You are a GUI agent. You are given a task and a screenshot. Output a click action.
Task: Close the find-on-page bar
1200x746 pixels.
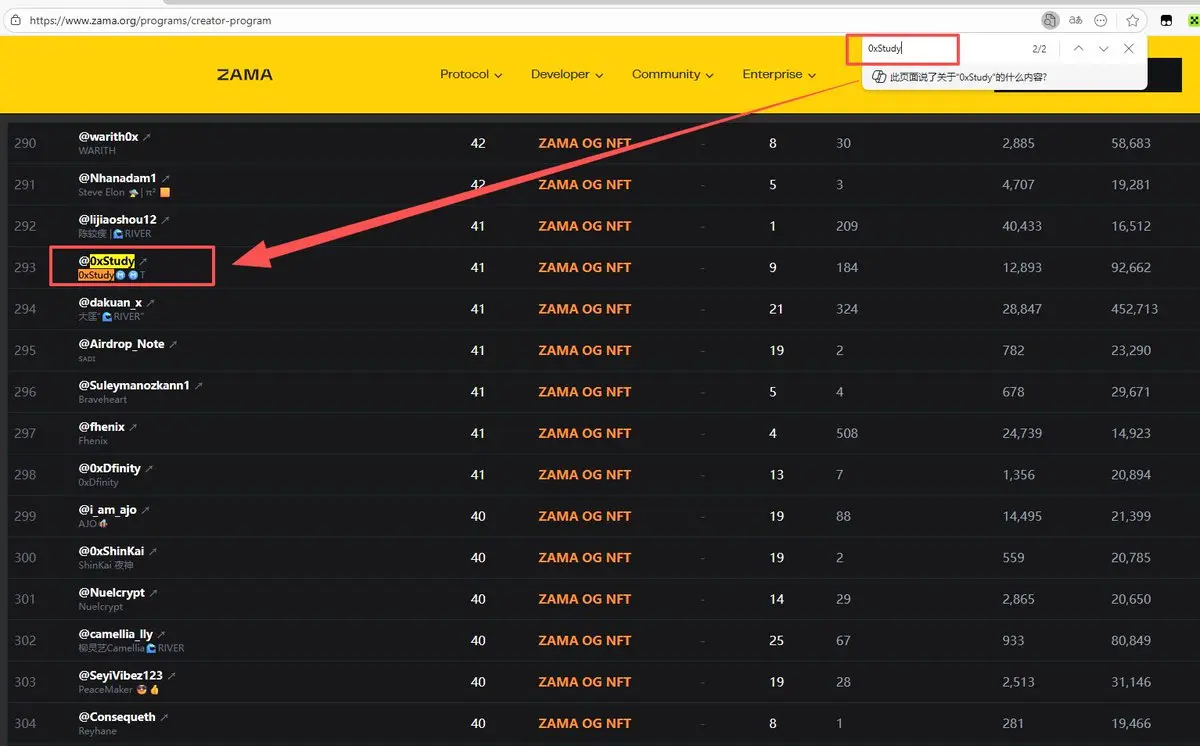1129,48
